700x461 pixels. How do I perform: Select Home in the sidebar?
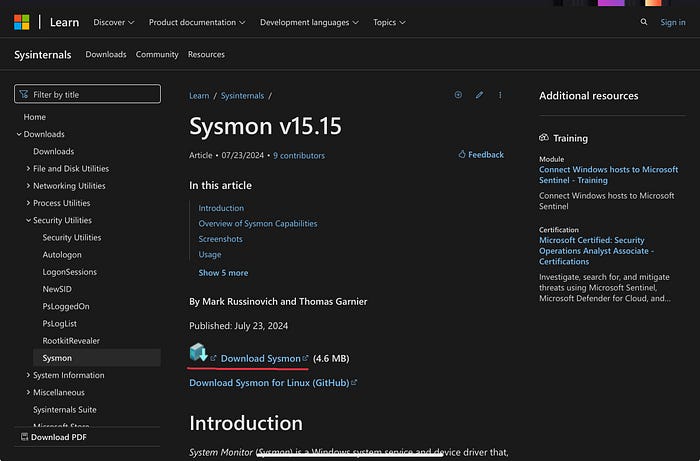pos(35,117)
